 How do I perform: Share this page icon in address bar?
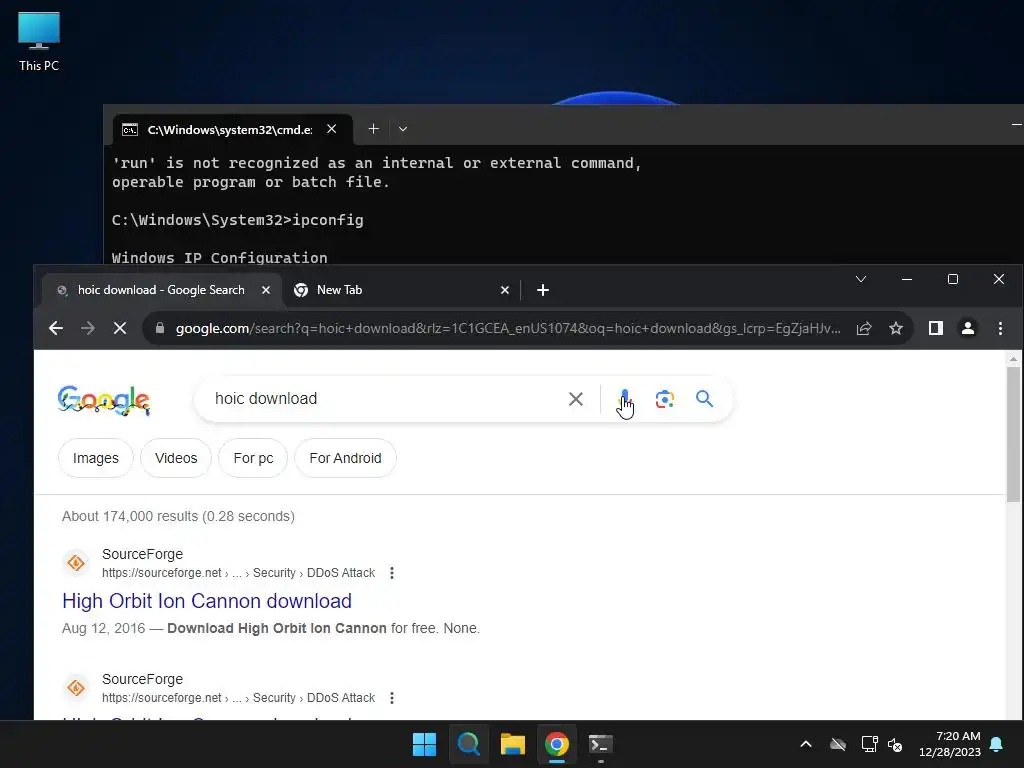click(864, 328)
